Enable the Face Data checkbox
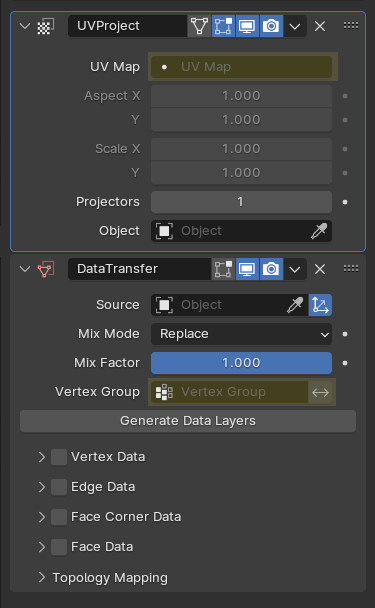This screenshot has height=608, width=375. pyautogui.click(x=59, y=547)
